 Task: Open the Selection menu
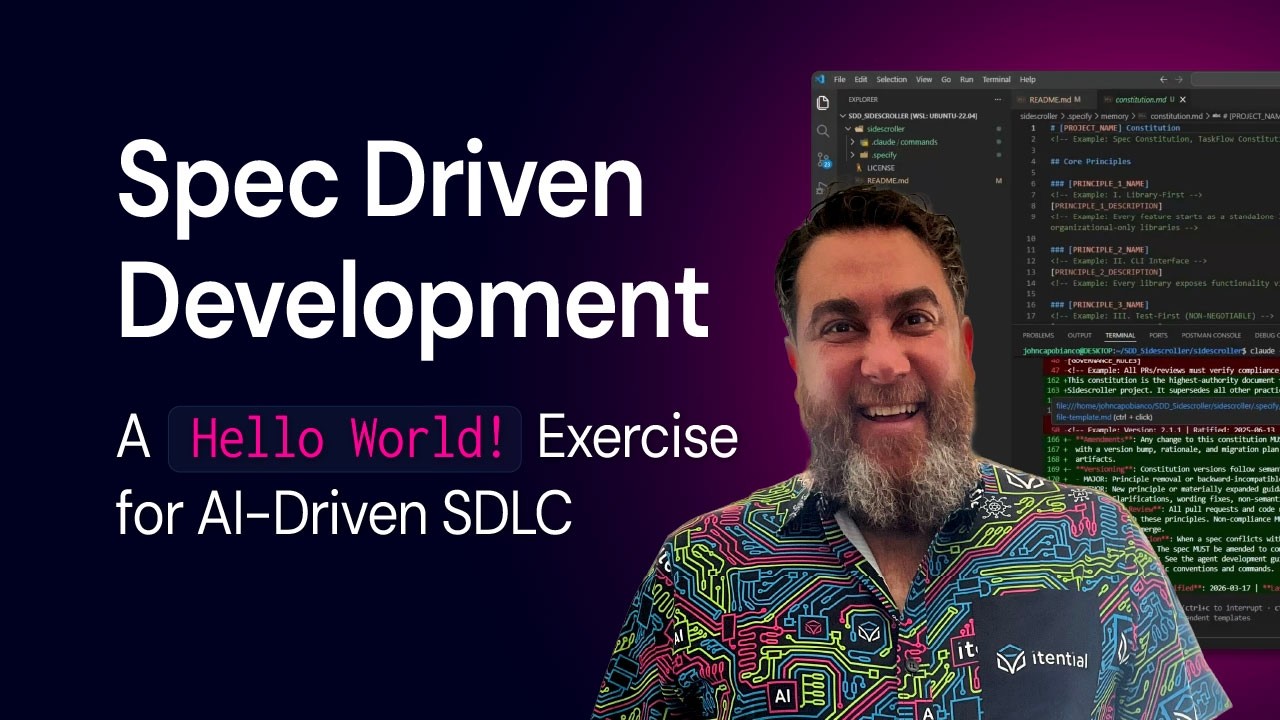point(891,79)
